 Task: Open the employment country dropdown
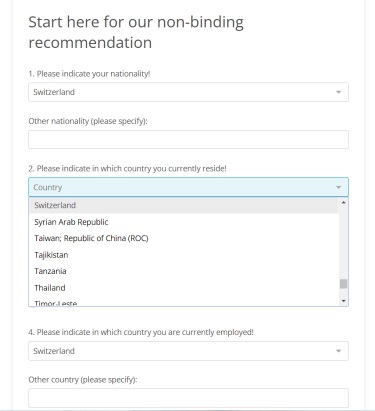pos(188,351)
